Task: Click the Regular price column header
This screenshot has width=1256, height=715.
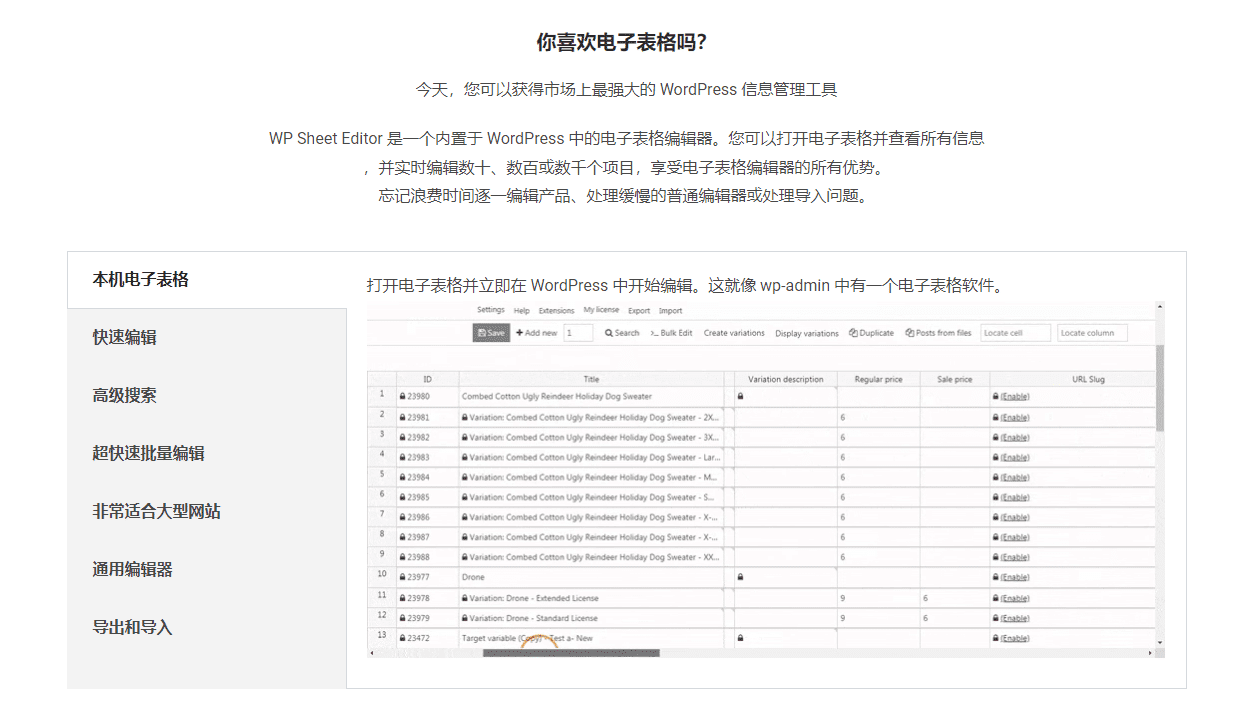Action: click(x=878, y=379)
